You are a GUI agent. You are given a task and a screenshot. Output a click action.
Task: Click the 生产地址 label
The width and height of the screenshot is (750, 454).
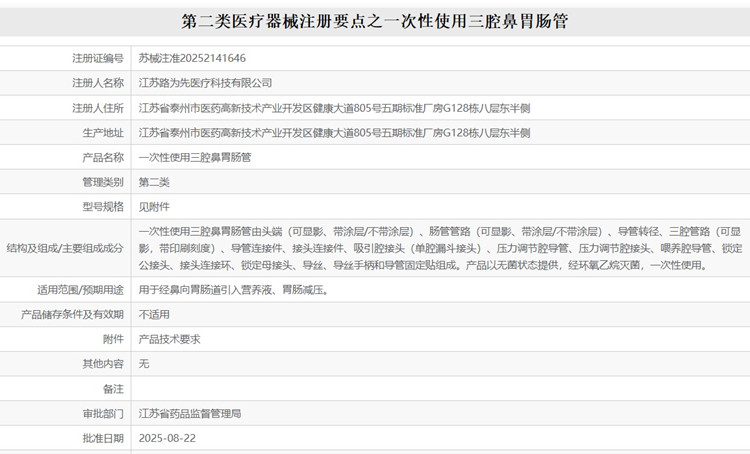point(103,133)
